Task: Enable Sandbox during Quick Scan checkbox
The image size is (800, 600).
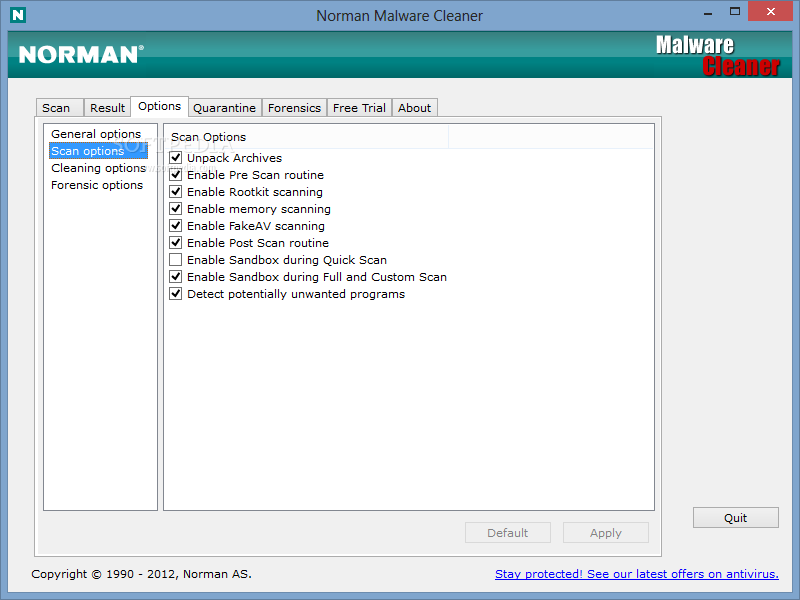Action: tap(176, 260)
